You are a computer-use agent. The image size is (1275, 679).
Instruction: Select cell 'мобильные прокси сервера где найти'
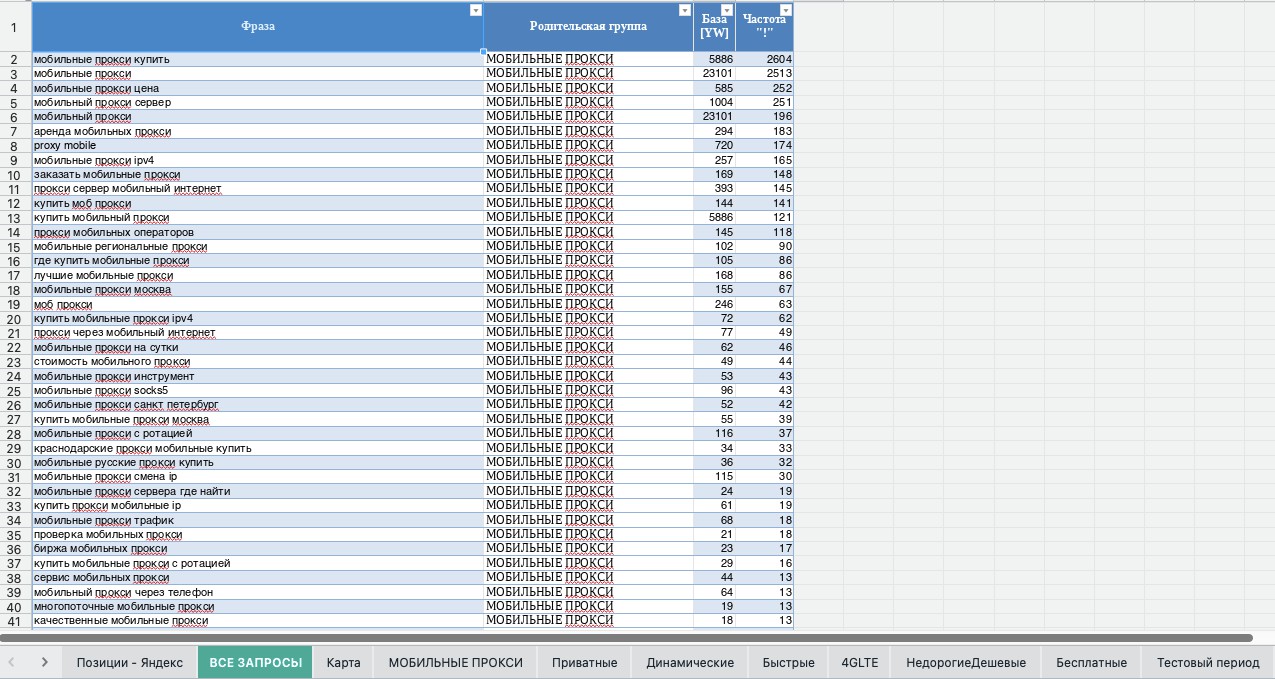258,491
